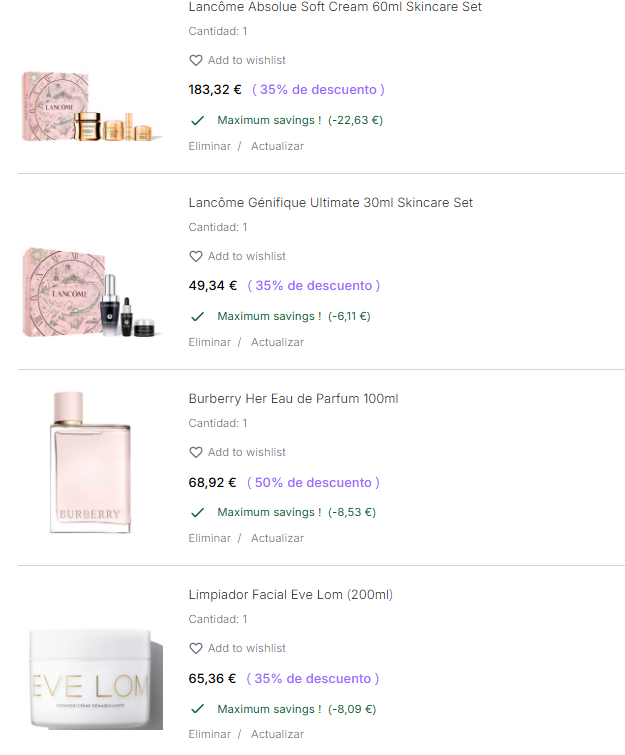Click Actualizar for Lancôme Absolue set
This screenshot has height=755, width=625.
(x=277, y=146)
